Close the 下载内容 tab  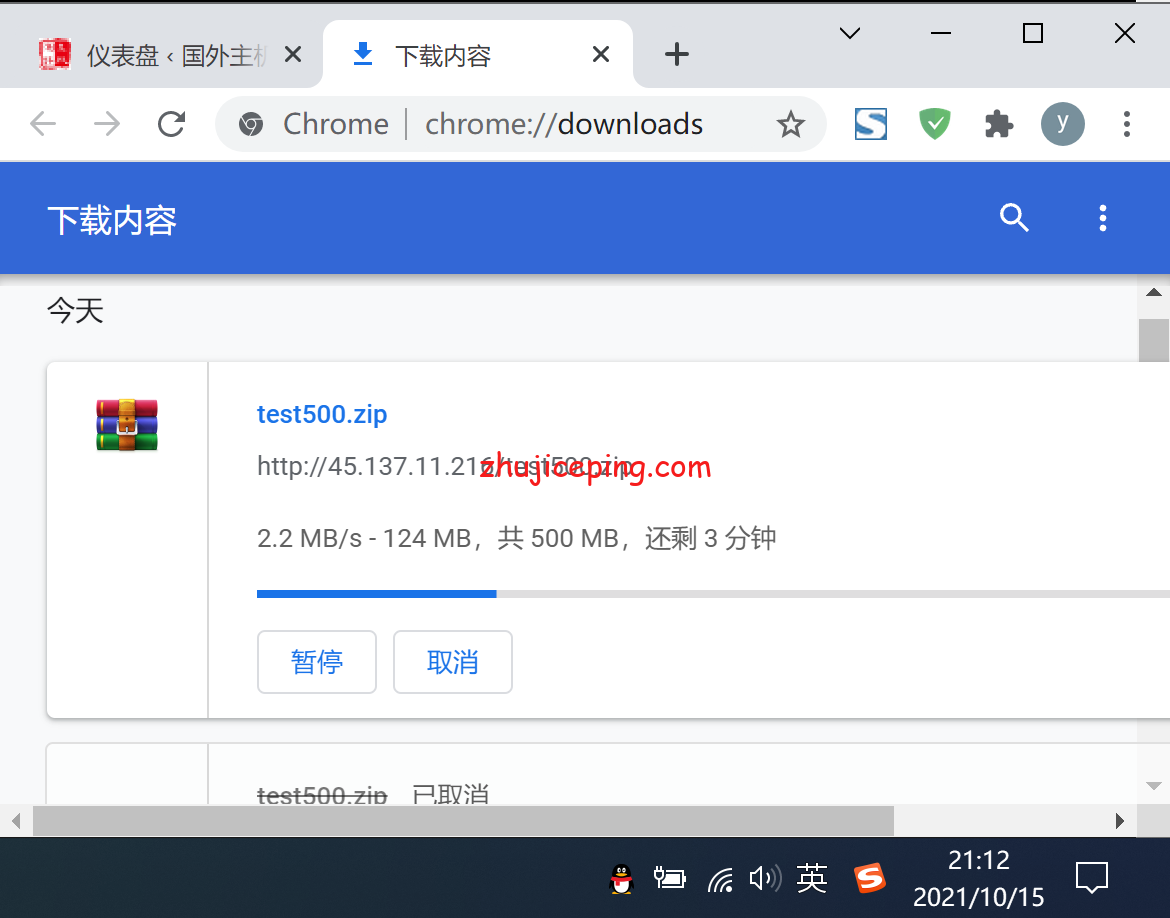601,54
